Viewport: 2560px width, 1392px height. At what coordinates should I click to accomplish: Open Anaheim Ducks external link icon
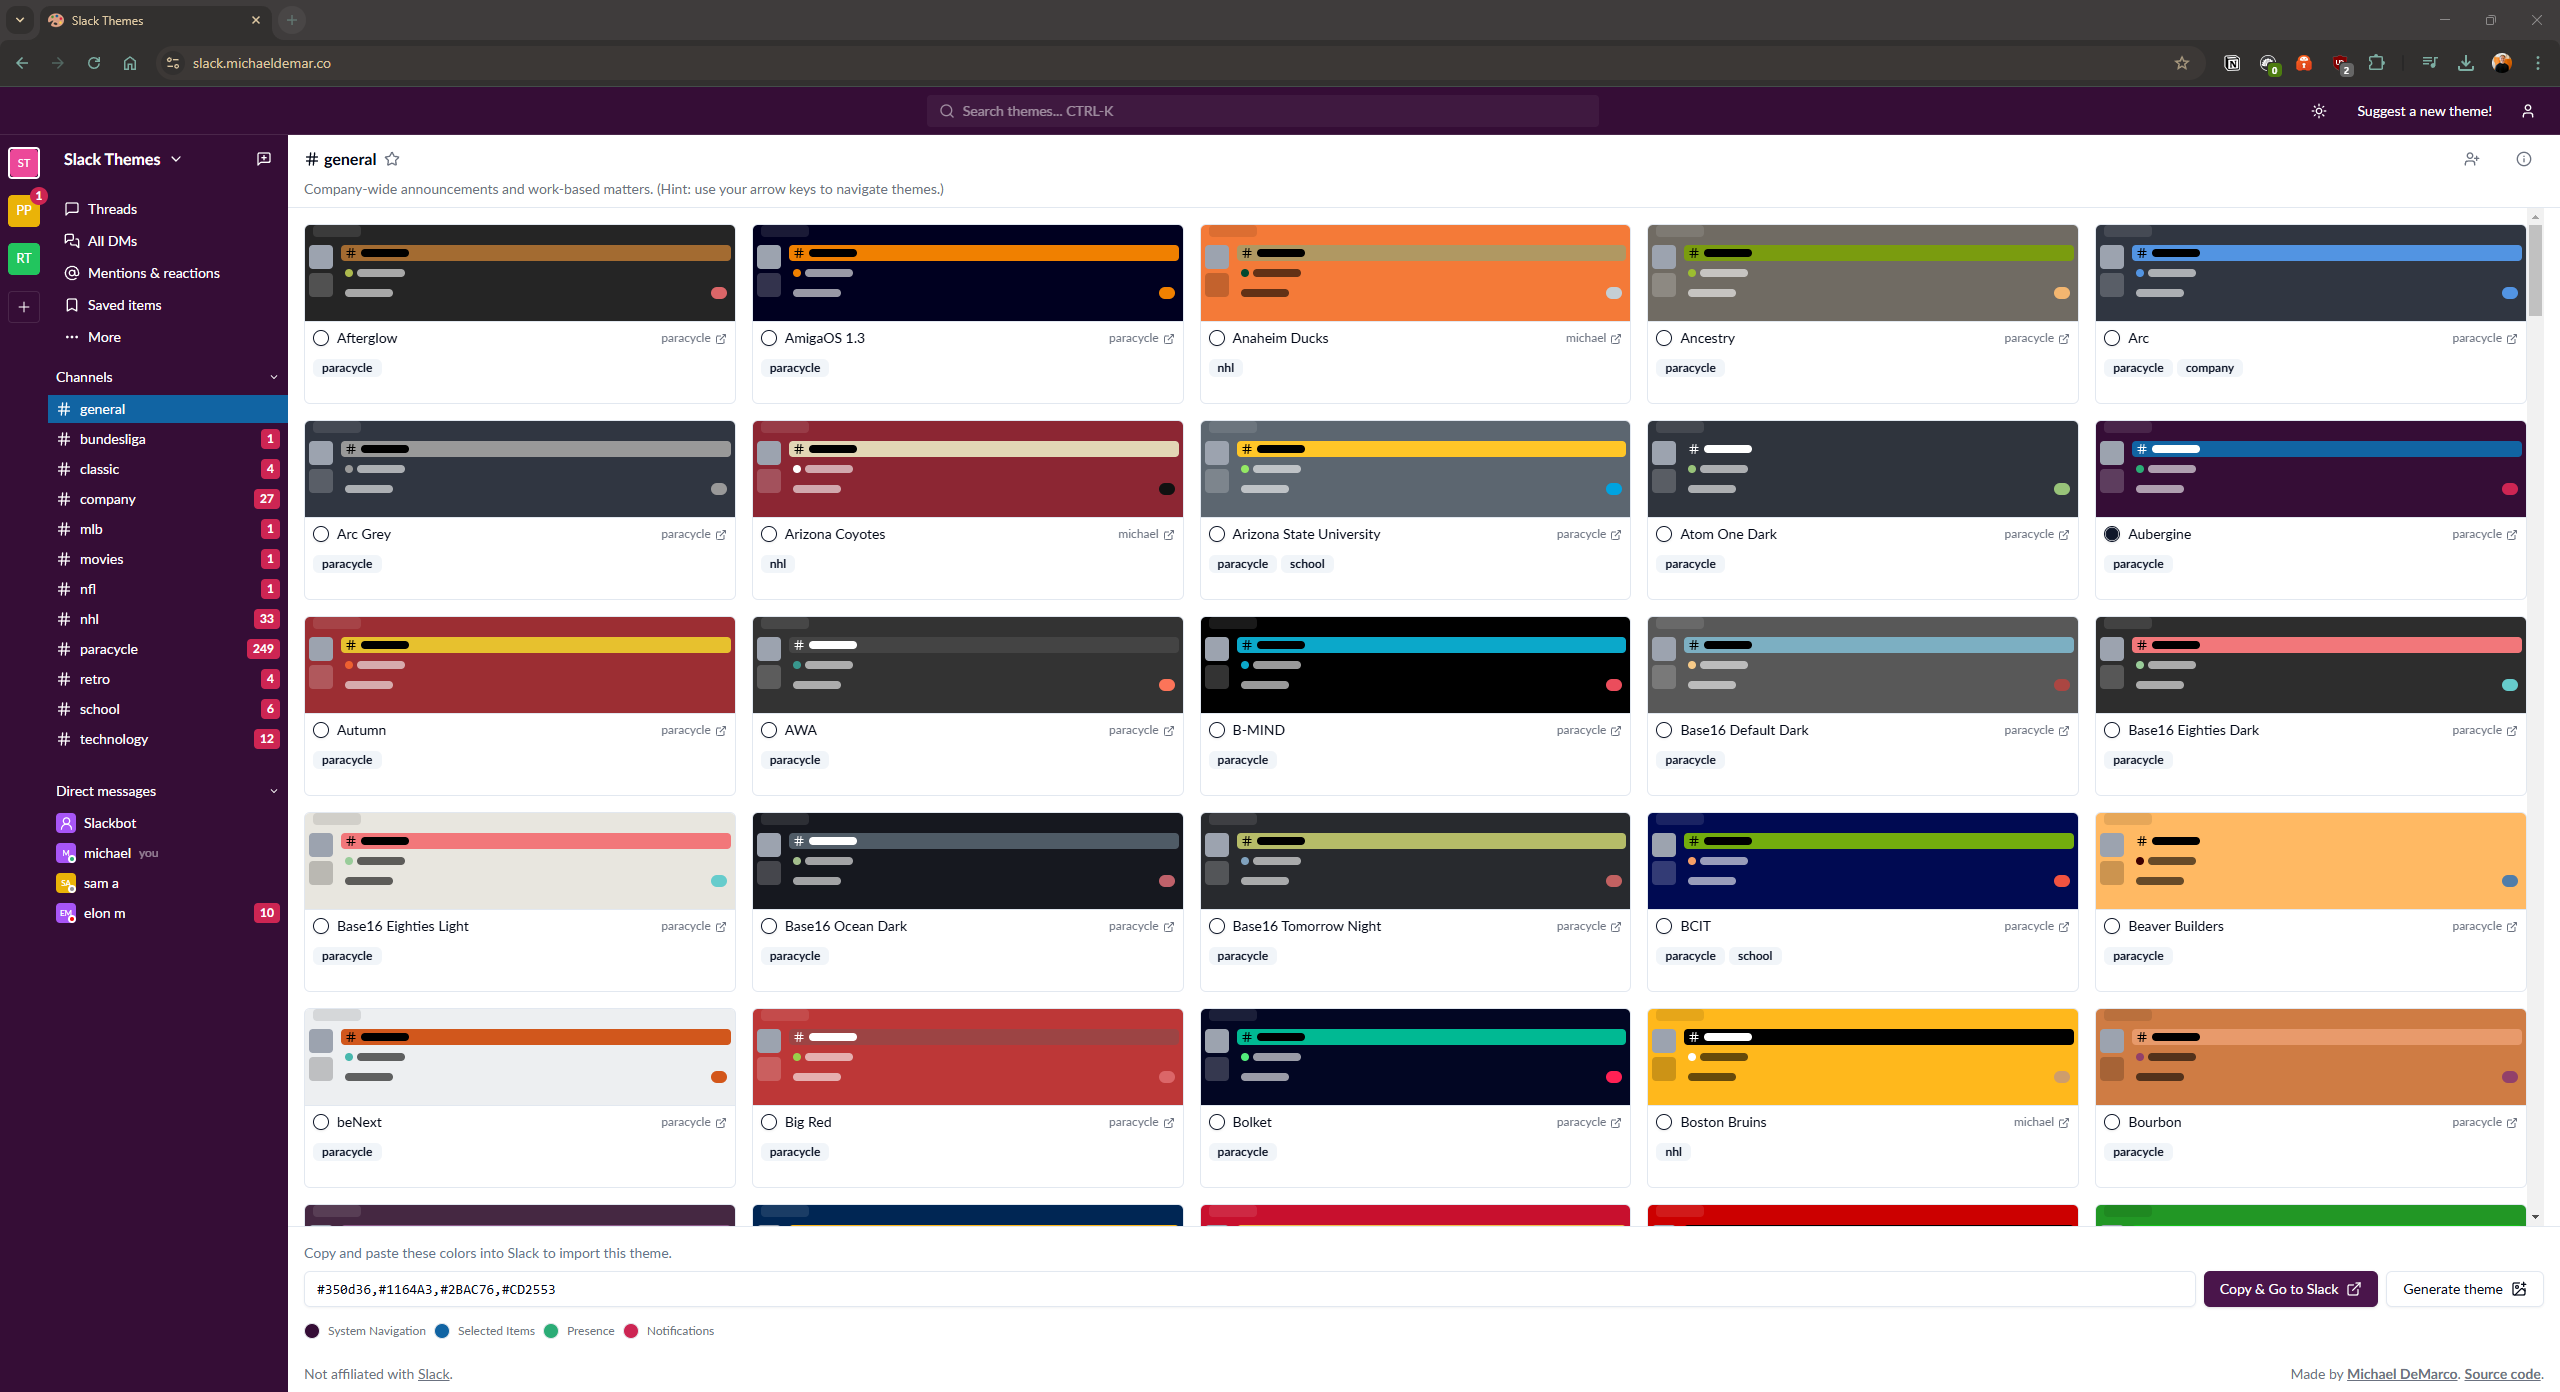pos(1616,339)
